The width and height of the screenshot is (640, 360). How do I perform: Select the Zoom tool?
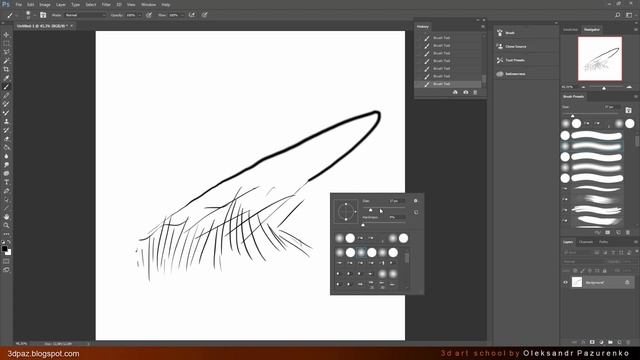(x=6, y=225)
